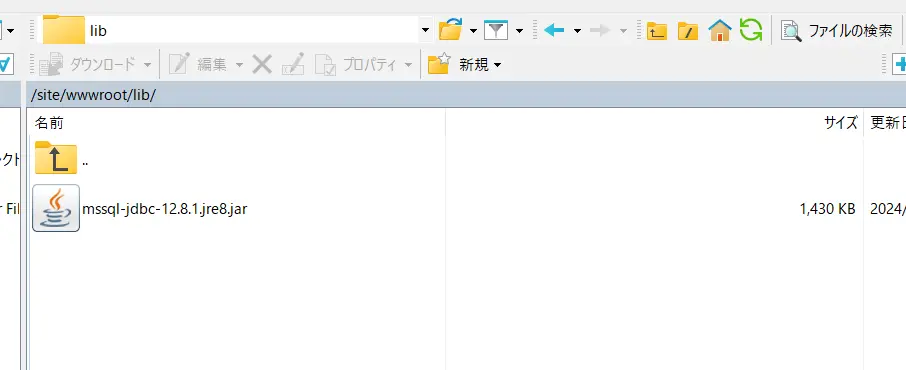This screenshot has width=906, height=370.
Task: Expand the 新規 dropdown arrow
Action: [x=497, y=65]
